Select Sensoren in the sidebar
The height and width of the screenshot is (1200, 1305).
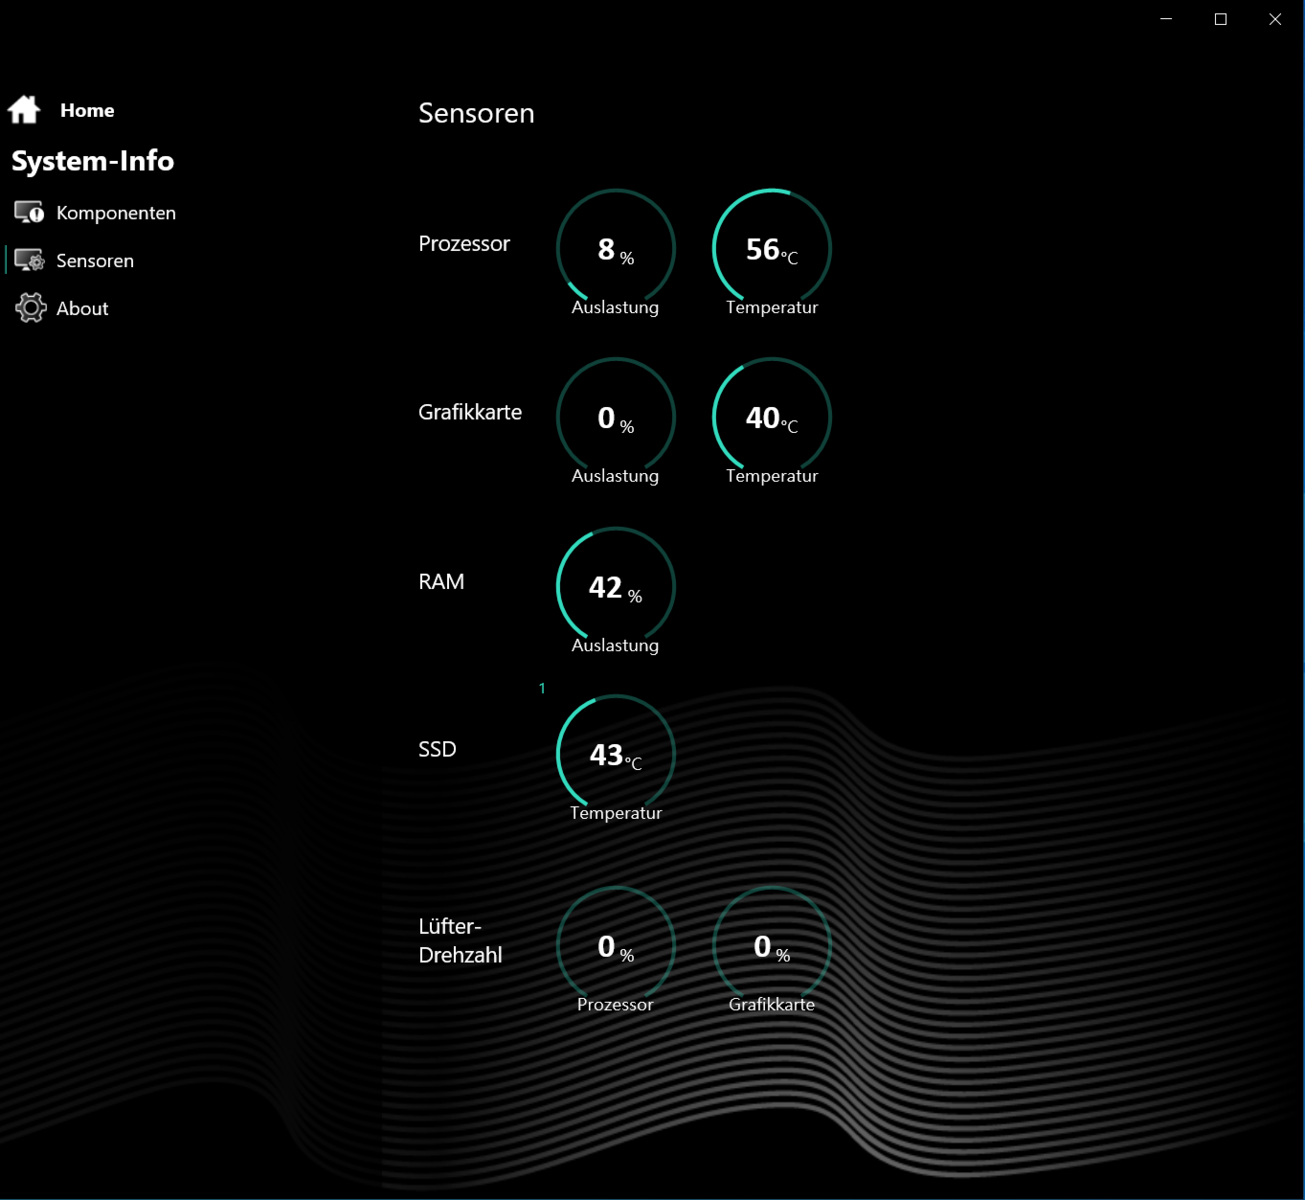[95, 261]
